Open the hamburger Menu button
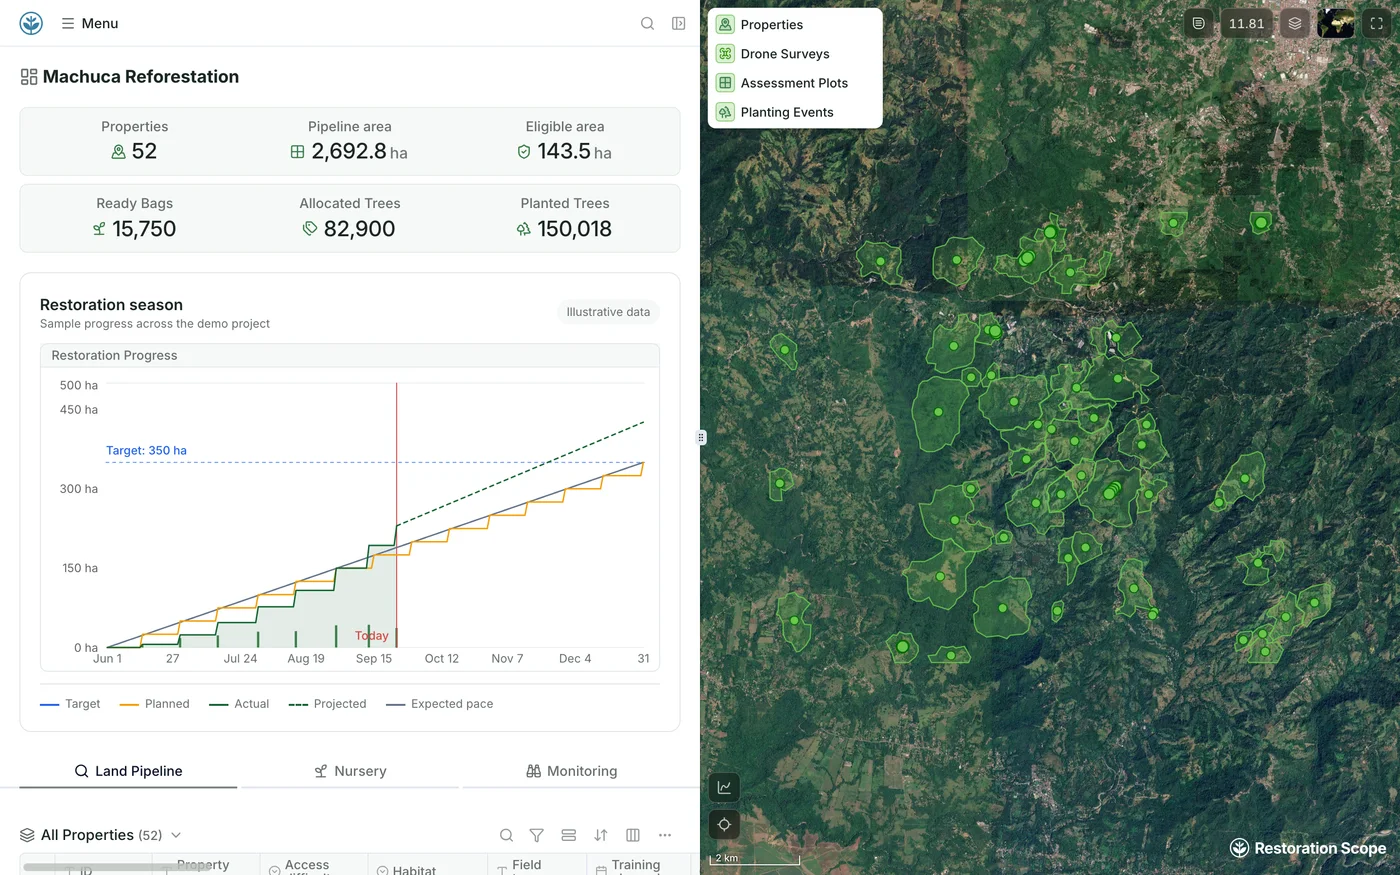 tap(90, 23)
